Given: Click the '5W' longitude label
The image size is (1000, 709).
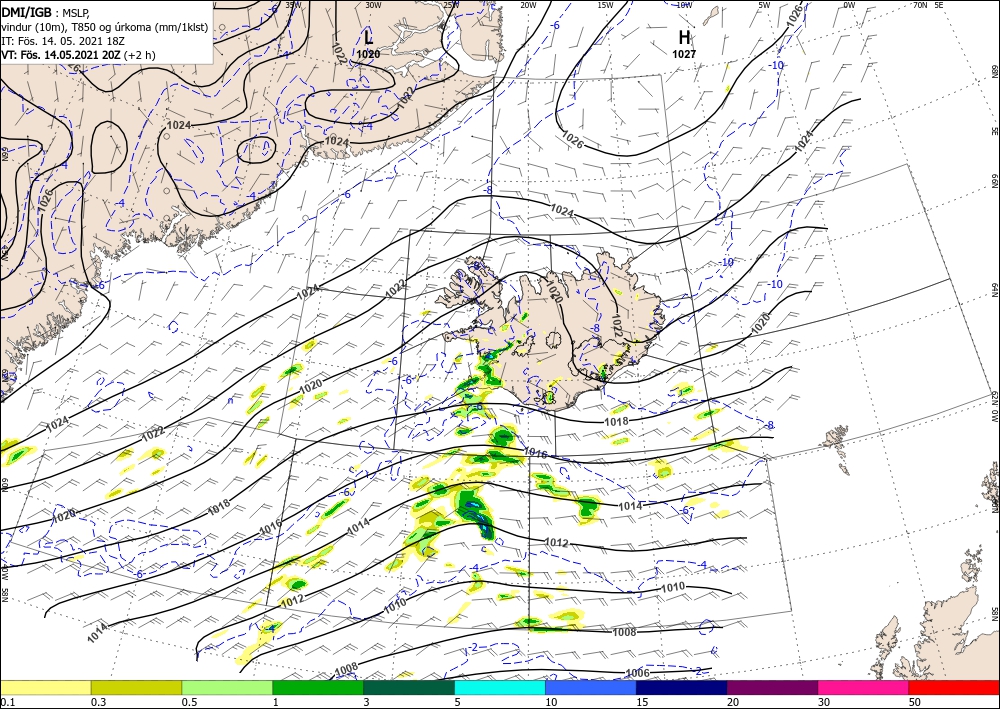Looking at the screenshot, I should pyautogui.click(x=764, y=5).
